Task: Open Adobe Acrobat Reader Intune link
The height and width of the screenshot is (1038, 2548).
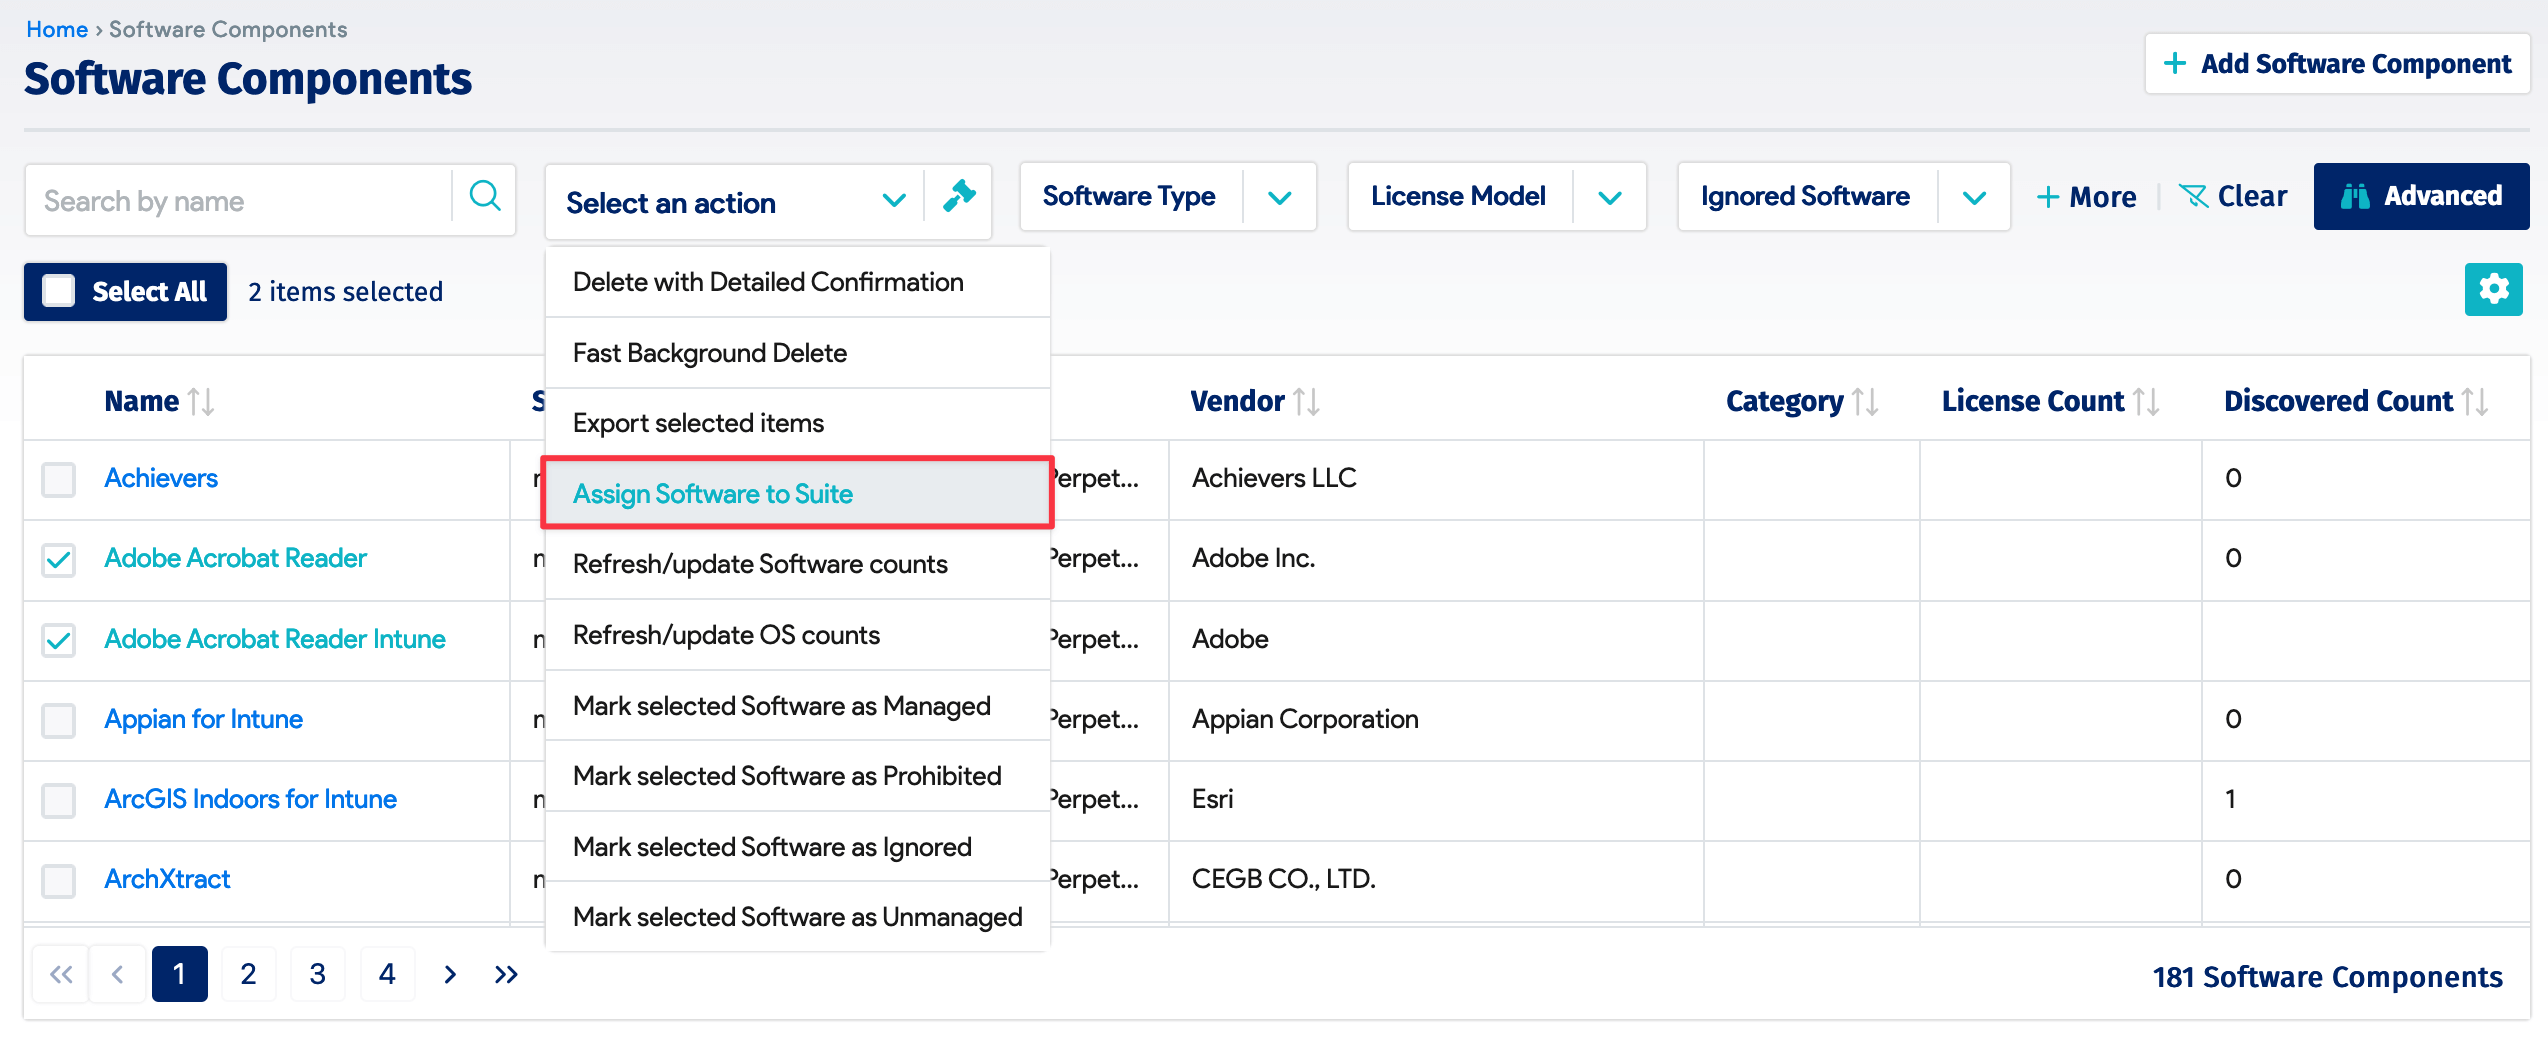Action: point(275,639)
